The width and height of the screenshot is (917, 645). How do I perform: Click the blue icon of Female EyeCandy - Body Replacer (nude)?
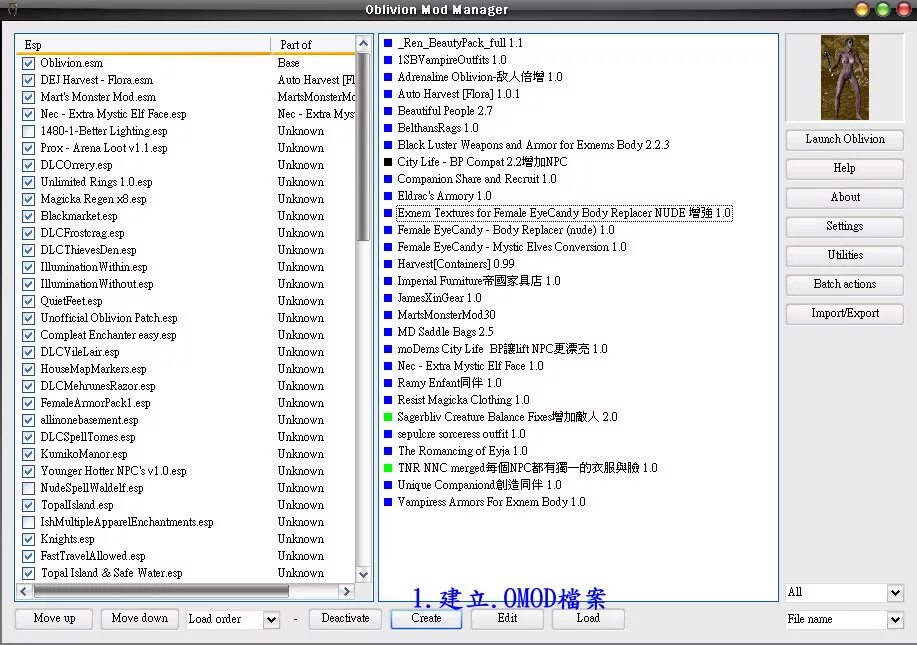pos(388,230)
